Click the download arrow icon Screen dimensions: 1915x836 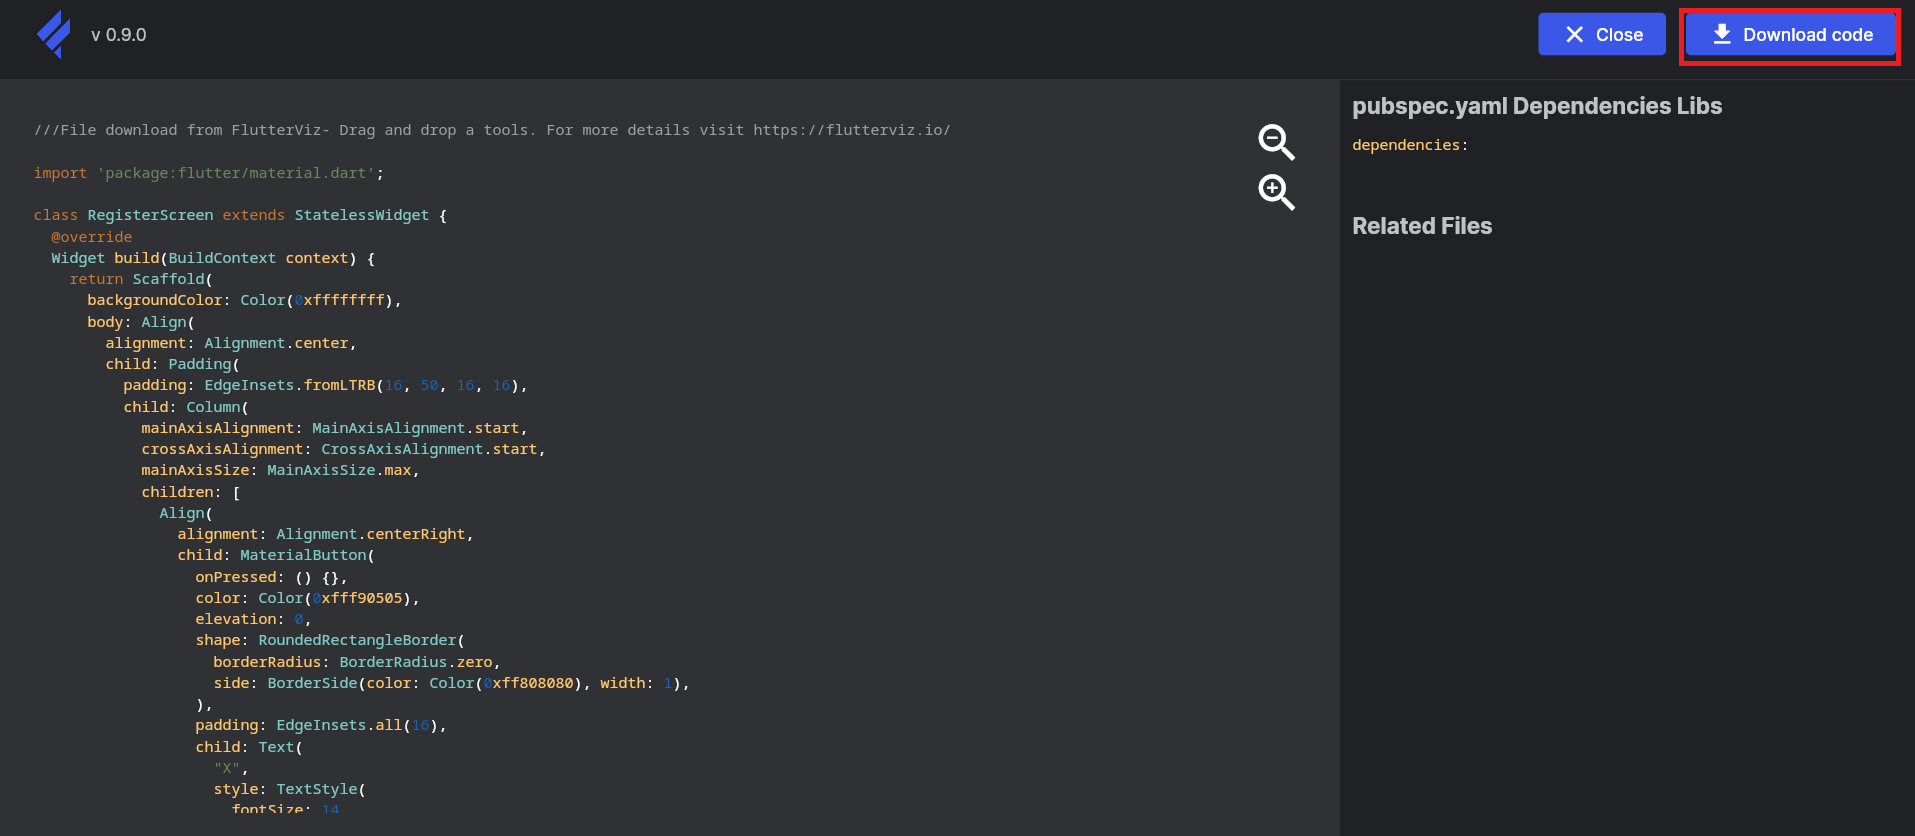(x=1721, y=34)
